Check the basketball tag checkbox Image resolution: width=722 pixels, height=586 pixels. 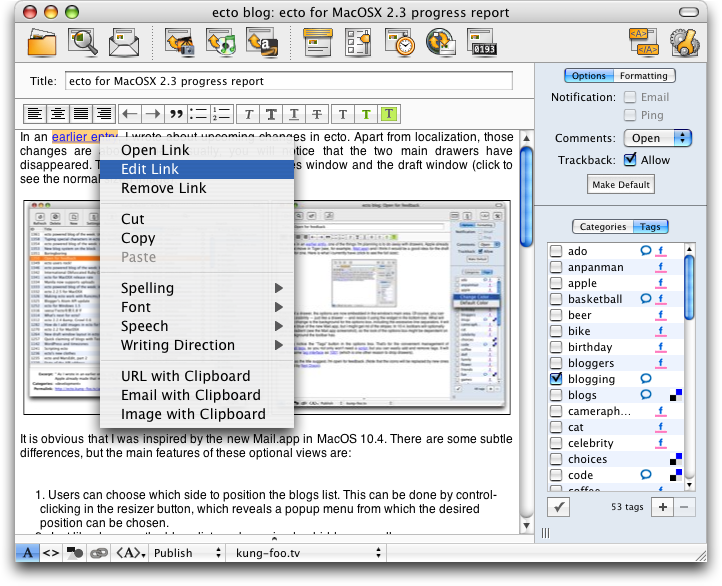point(556,299)
